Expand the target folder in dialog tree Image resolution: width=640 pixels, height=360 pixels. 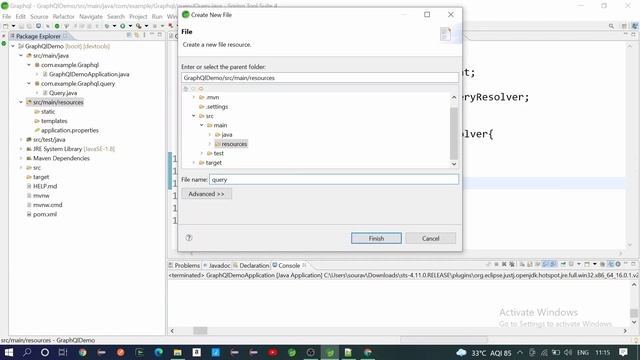(194, 162)
